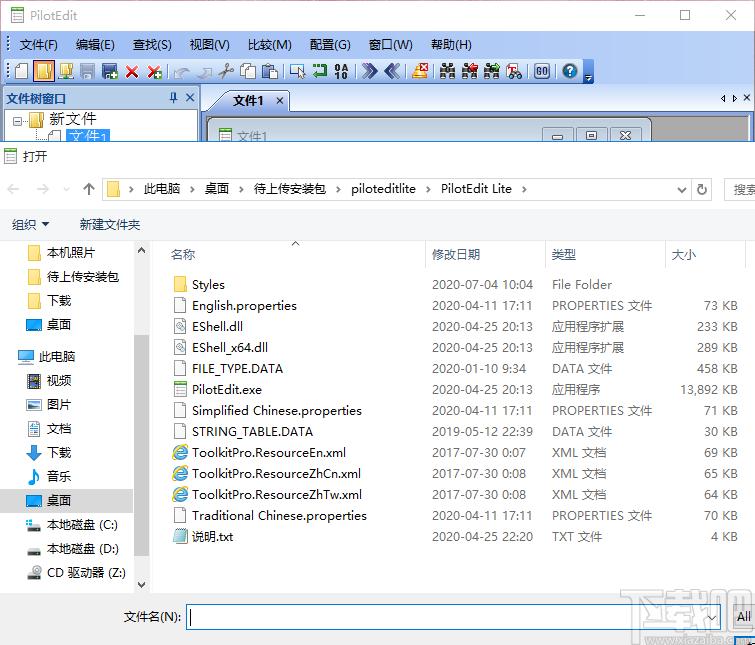The width and height of the screenshot is (755, 645).
Task: Click the highlighted Open File toolbar icon
Action: tap(43, 71)
